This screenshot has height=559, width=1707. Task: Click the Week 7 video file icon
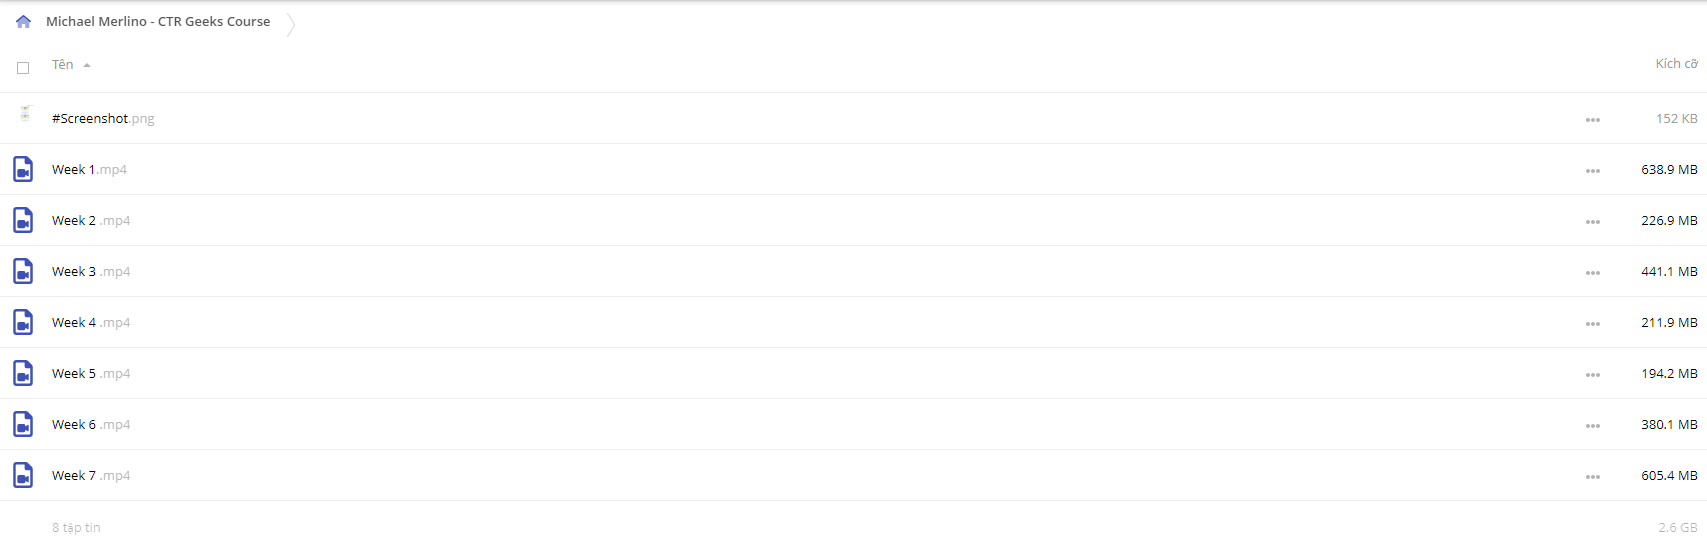tap(23, 475)
